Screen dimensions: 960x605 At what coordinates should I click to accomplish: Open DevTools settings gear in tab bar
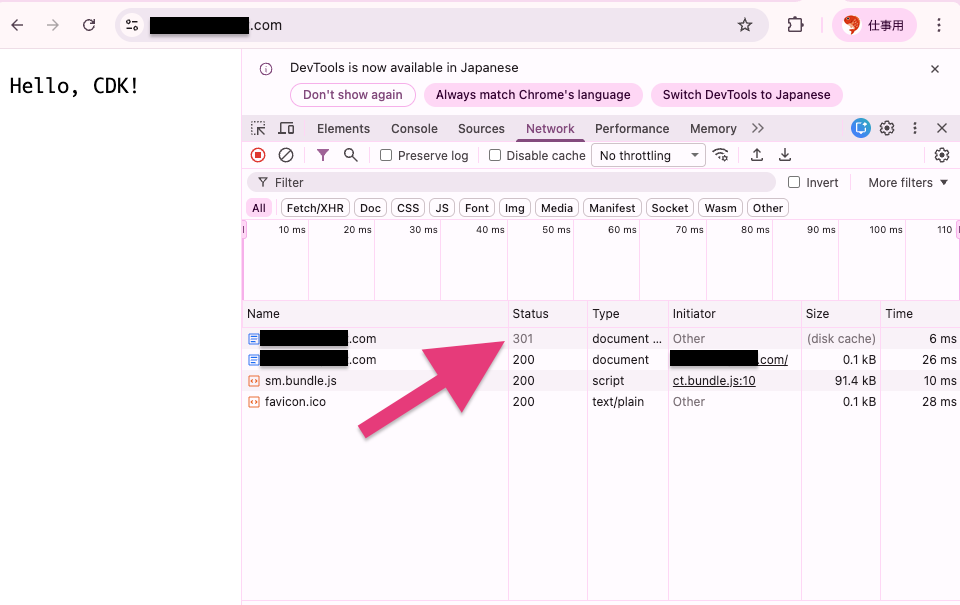[x=887, y=128]
